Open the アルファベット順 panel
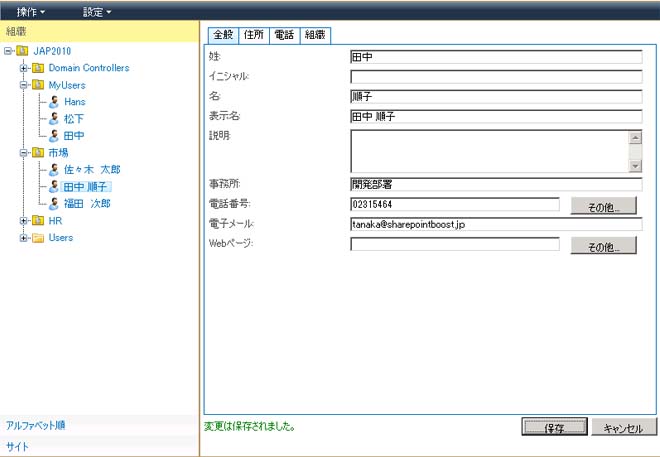This screenshot has width=660, height=457. [35, 425]
